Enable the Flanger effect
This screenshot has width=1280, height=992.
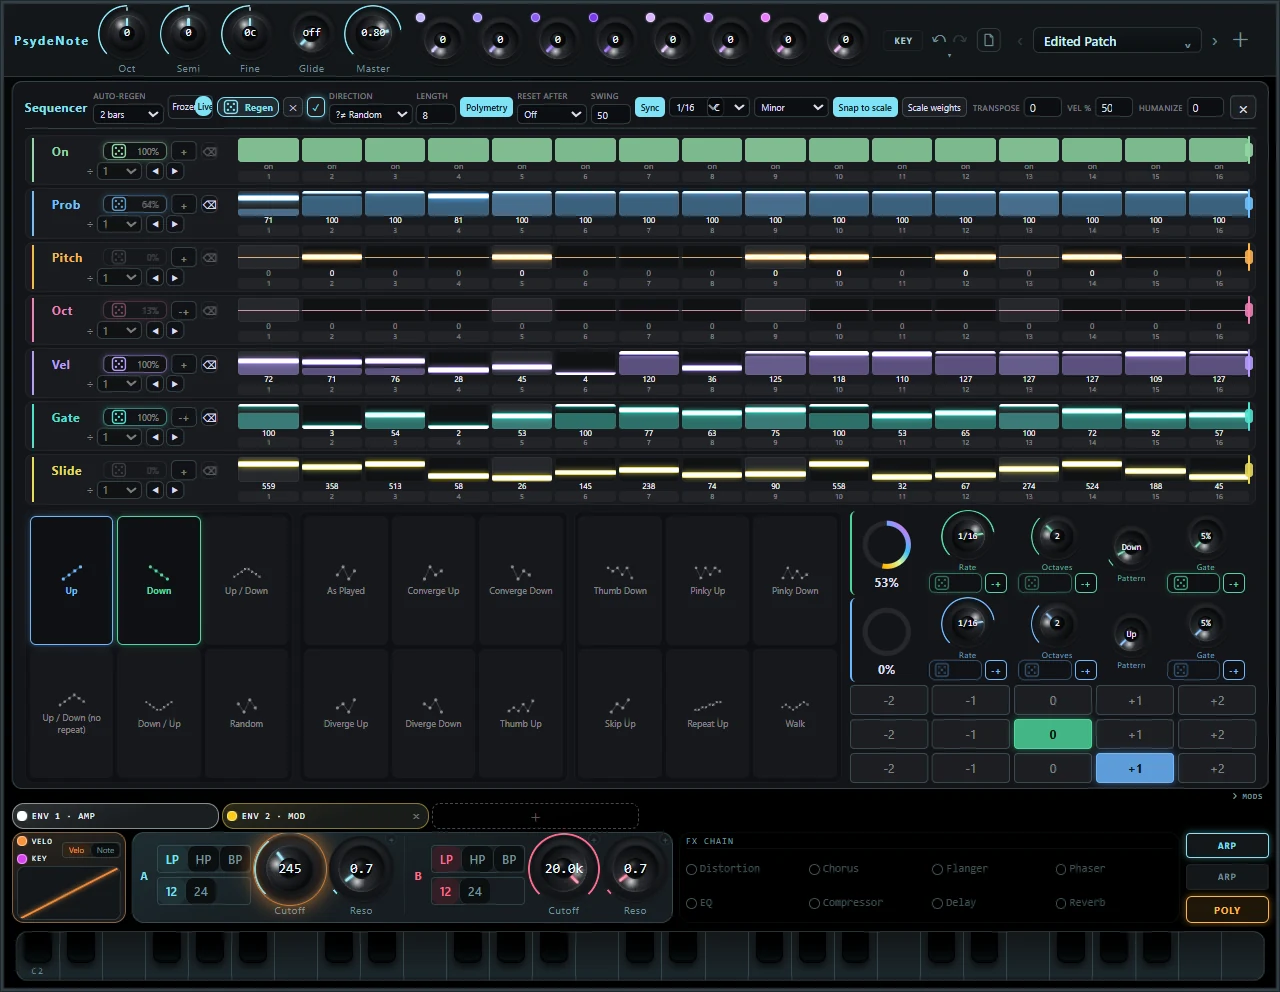coord(938,869)
